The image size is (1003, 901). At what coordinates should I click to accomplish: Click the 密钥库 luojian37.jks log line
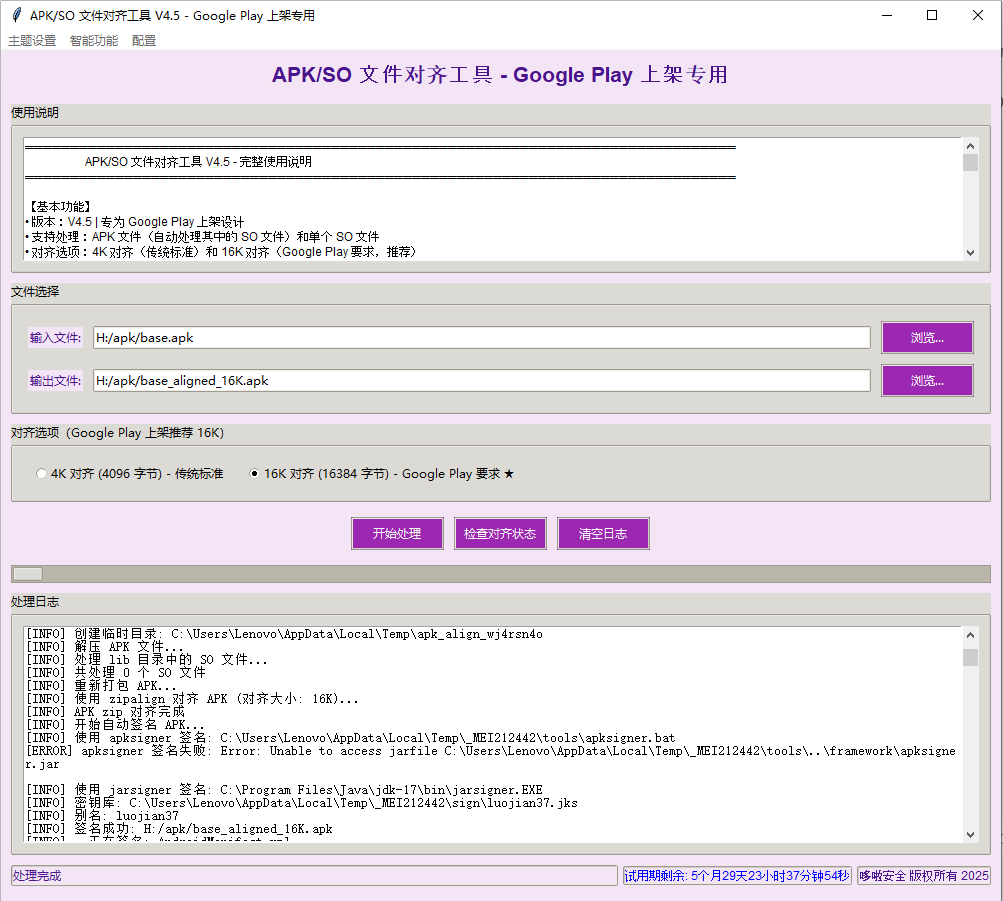[301, 803]
